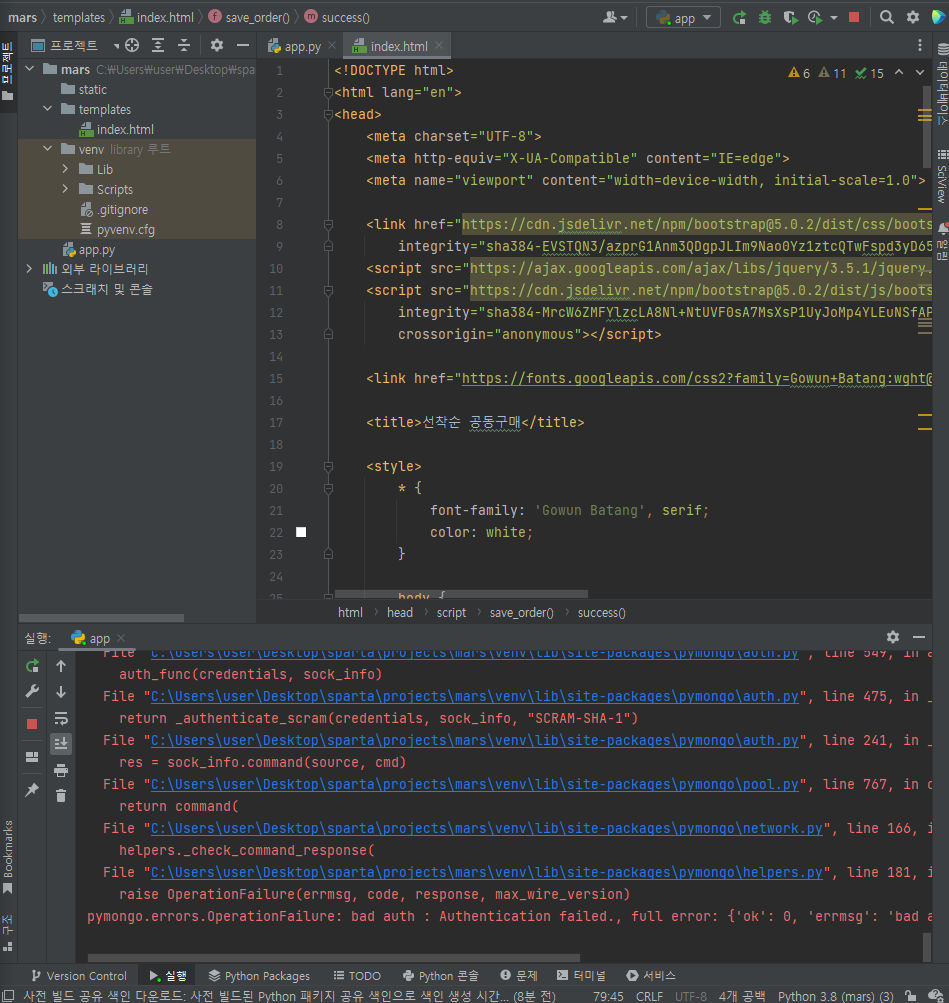Open Run panel settings gear

point(893,636)
